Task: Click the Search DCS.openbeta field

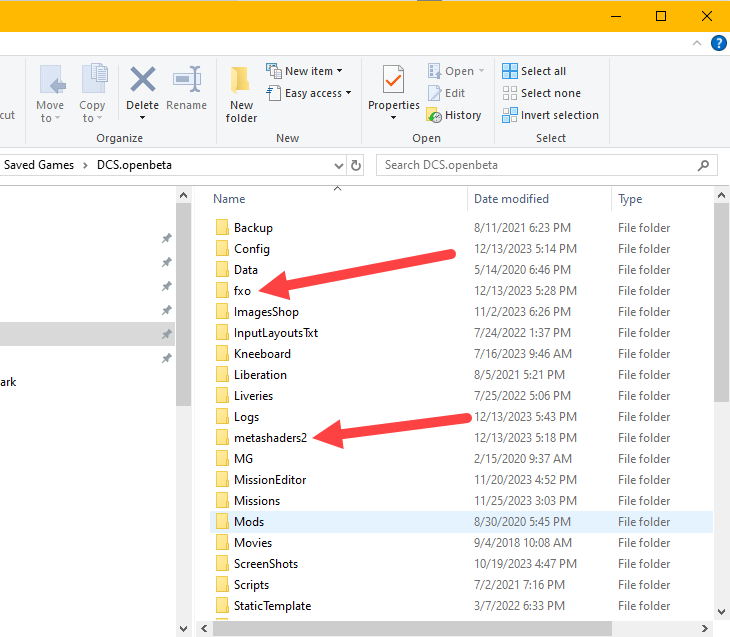Action: click(547, 165)
